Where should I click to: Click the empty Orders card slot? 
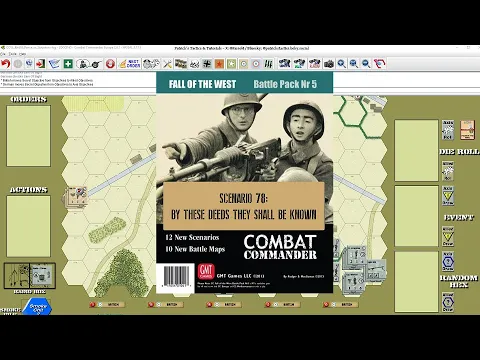tap(28, 136)
